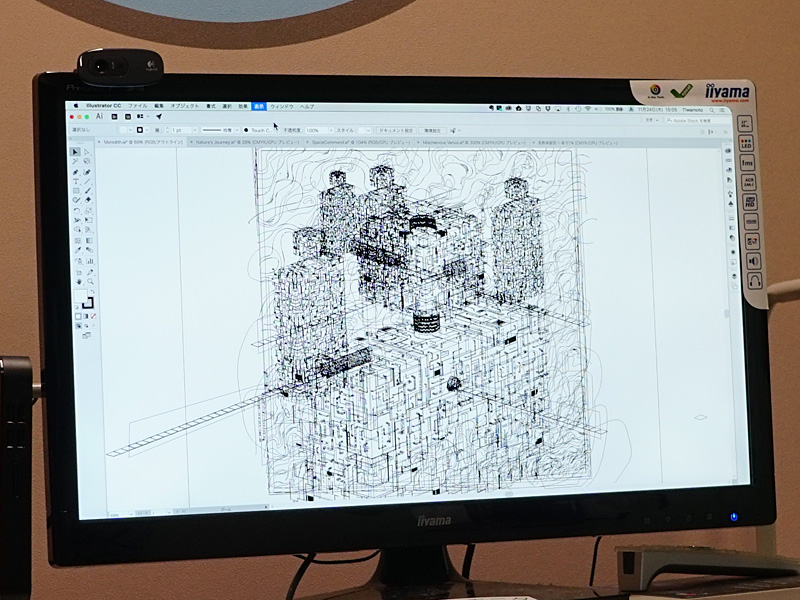
Task: Select the Eyedropper tool
Action: [x=78, y=249]
